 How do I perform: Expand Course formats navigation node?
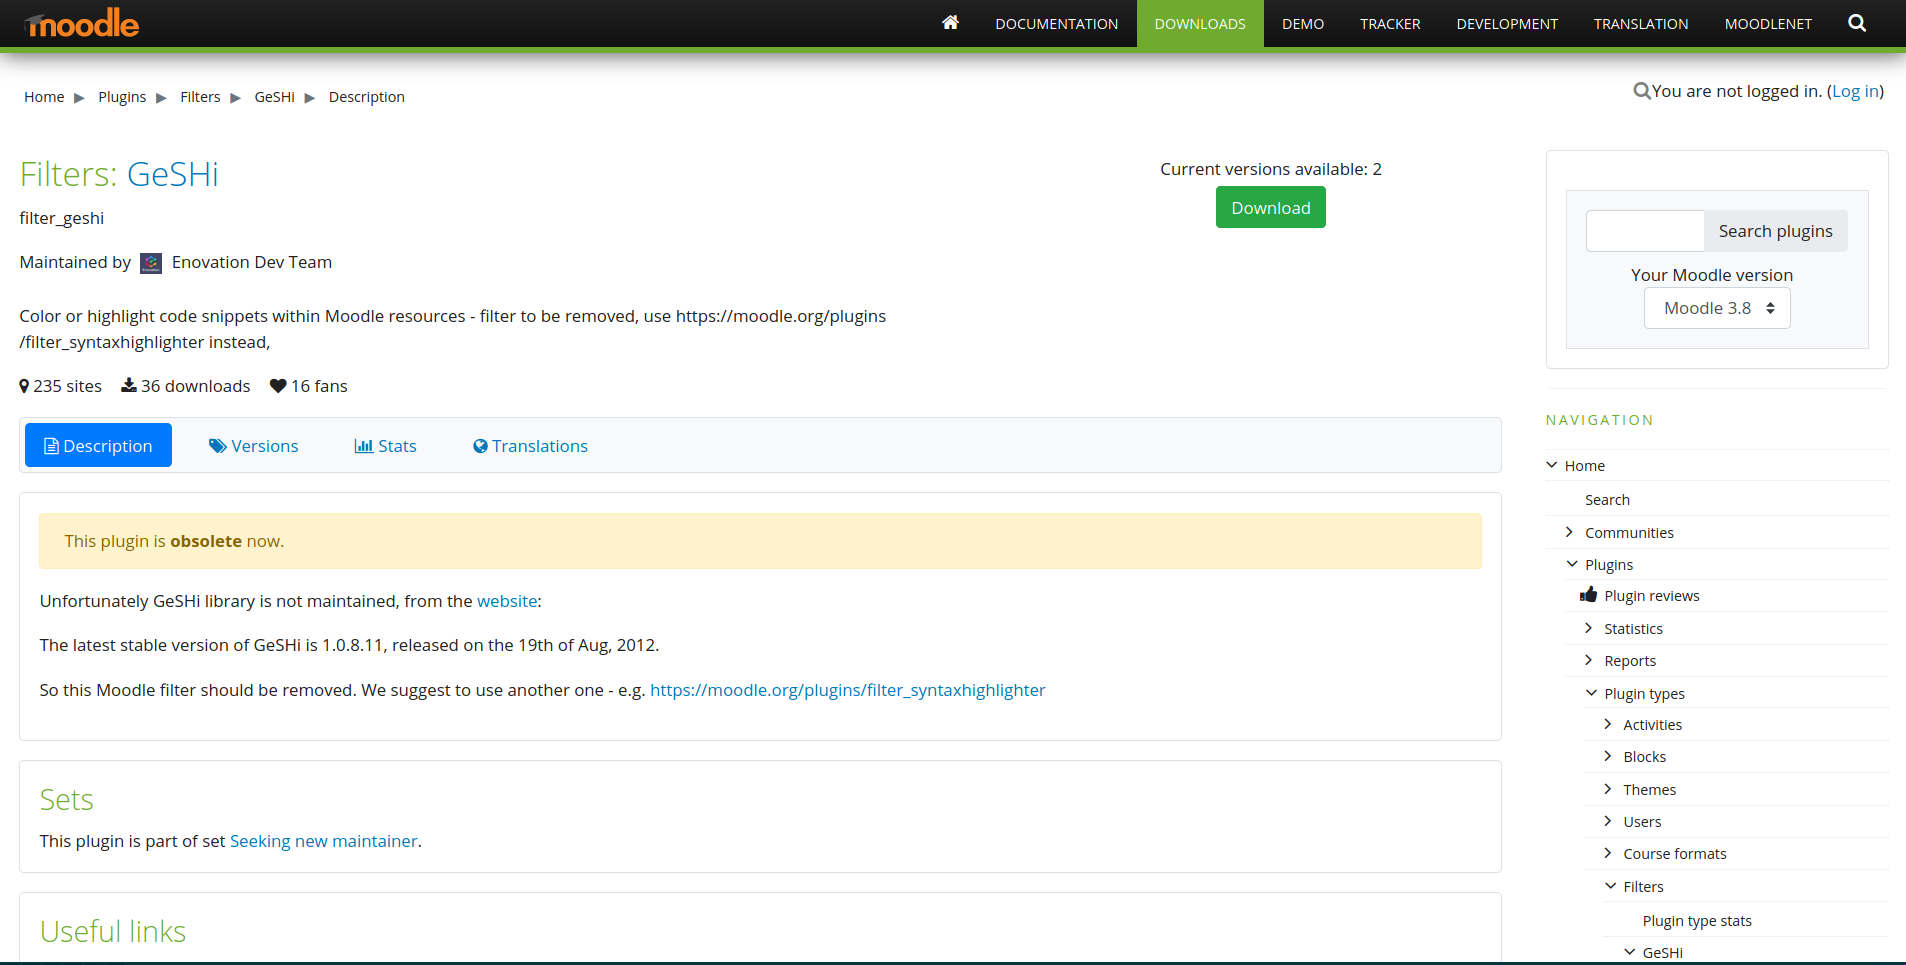1607,853
